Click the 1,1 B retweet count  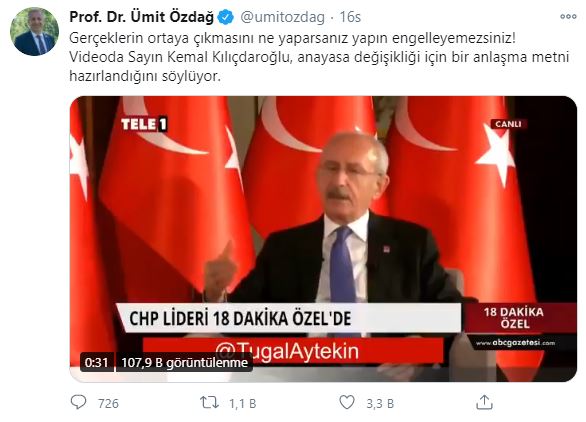[x=243, y=403]
